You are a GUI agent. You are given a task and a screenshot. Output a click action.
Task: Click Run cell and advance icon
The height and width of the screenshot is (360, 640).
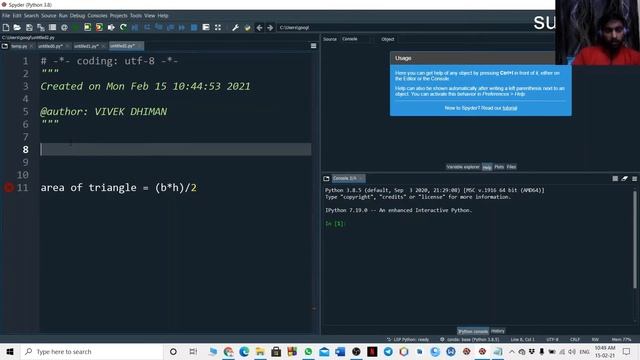(x=99, y=27)
